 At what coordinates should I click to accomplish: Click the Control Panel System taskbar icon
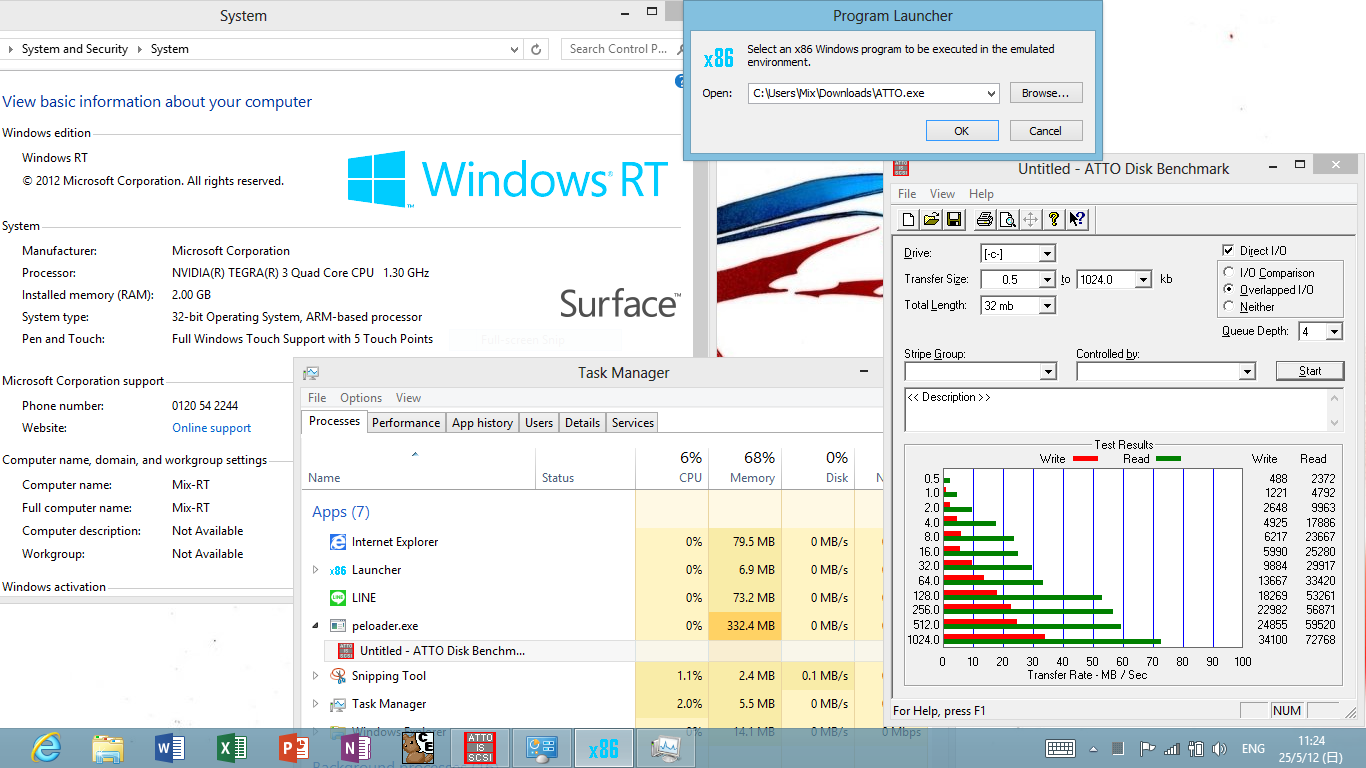click(x=542, y=747)
